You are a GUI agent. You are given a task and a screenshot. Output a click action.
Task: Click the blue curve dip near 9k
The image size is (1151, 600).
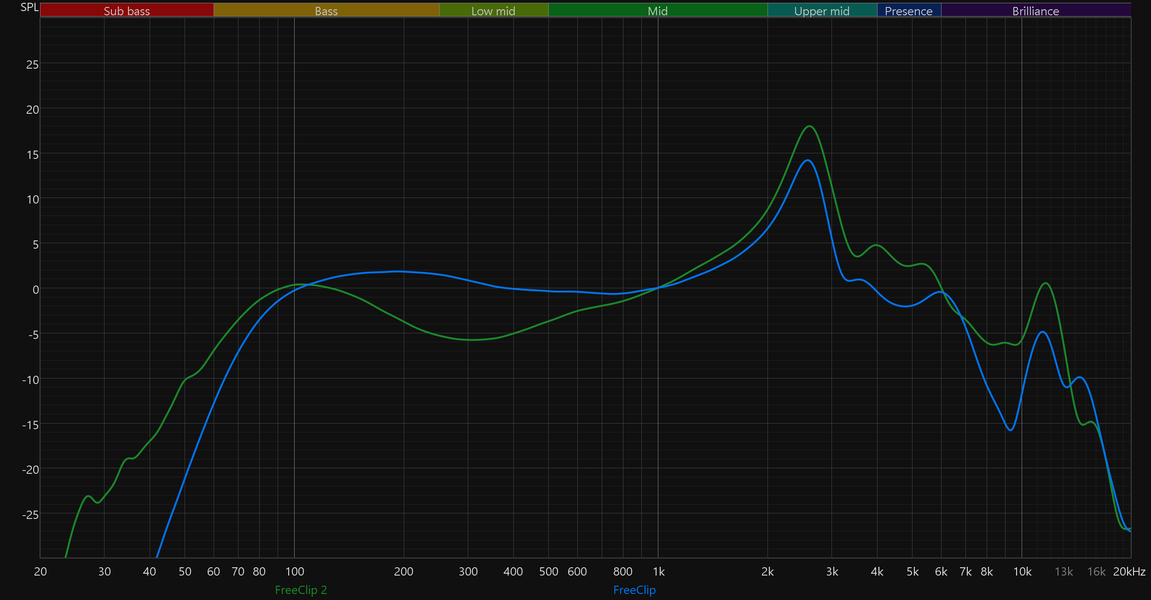point(1011,430)
